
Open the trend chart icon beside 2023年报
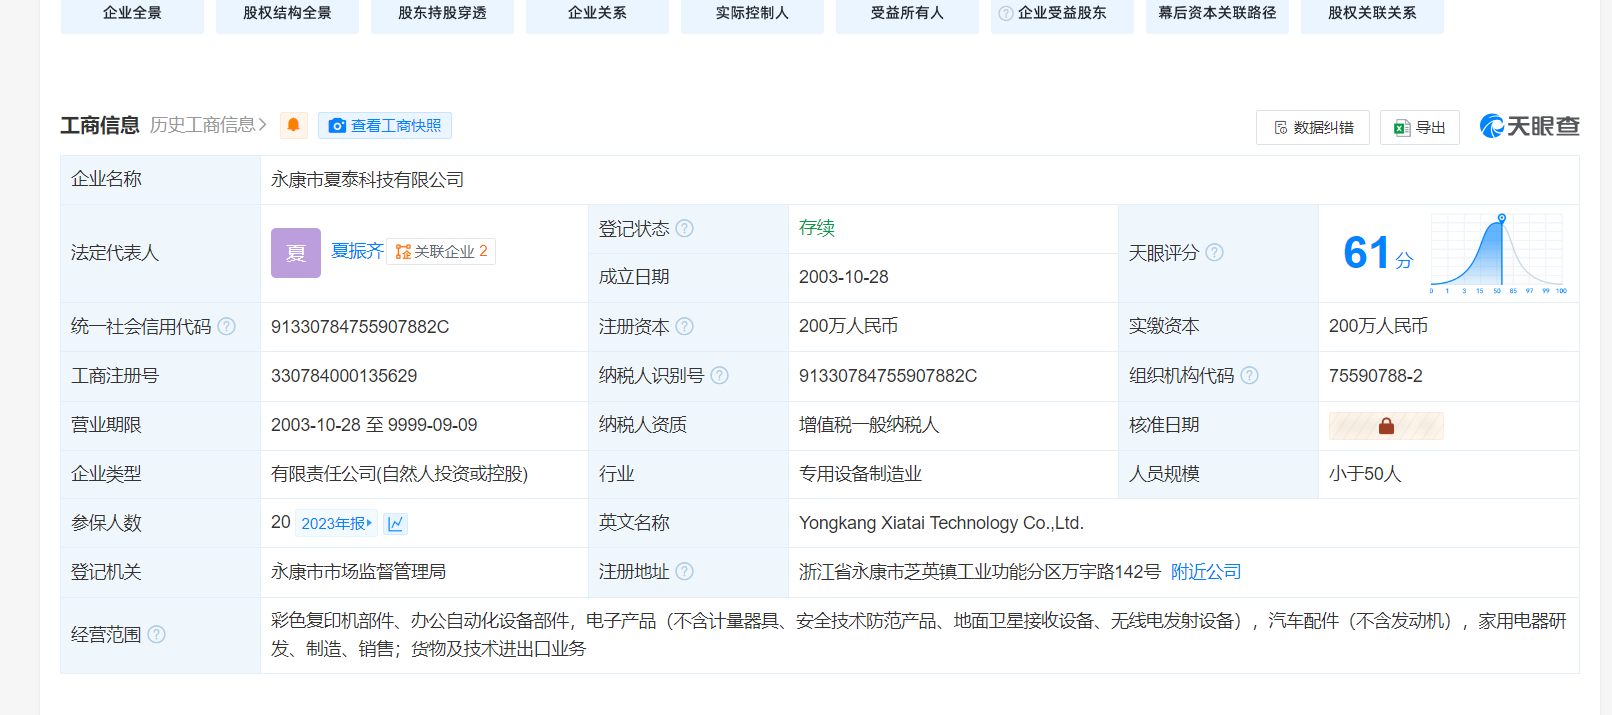395,523
